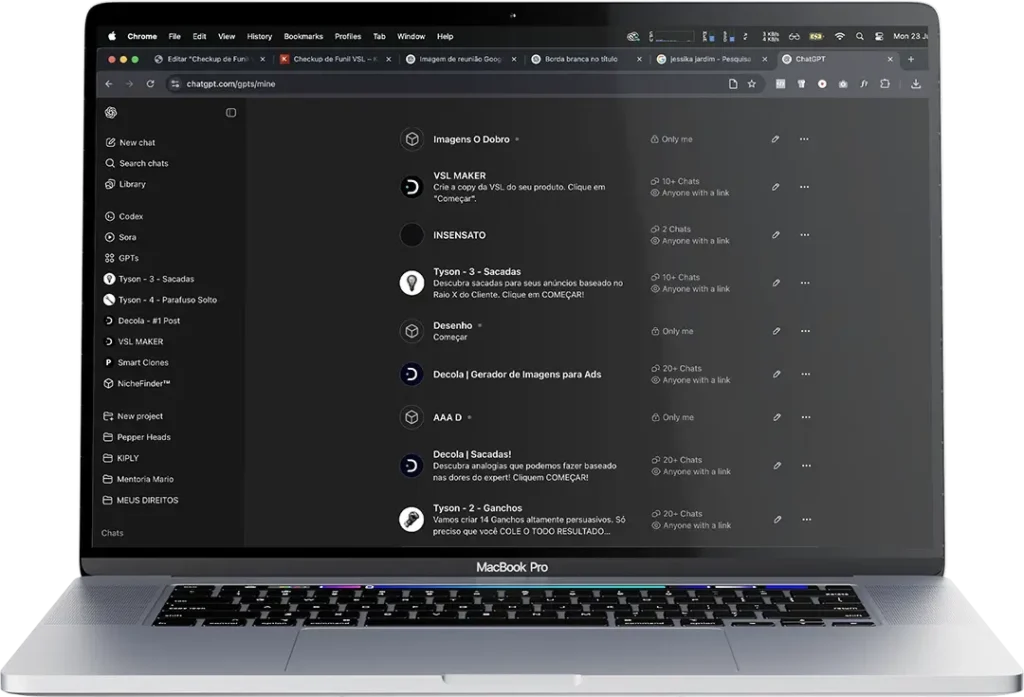Open the Wi-Fi status menu
This screenshot has height=697, width=1024.
pyautogui.click(x=840, y=37)
